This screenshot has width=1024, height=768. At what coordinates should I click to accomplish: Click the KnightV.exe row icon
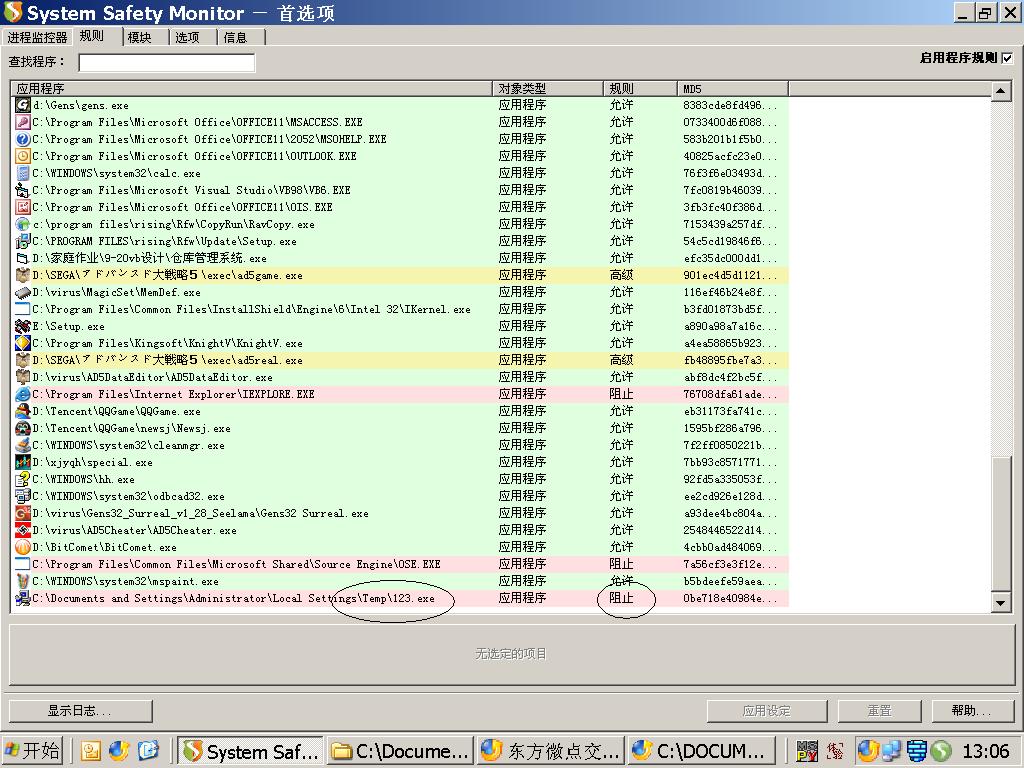pos(23,343)
